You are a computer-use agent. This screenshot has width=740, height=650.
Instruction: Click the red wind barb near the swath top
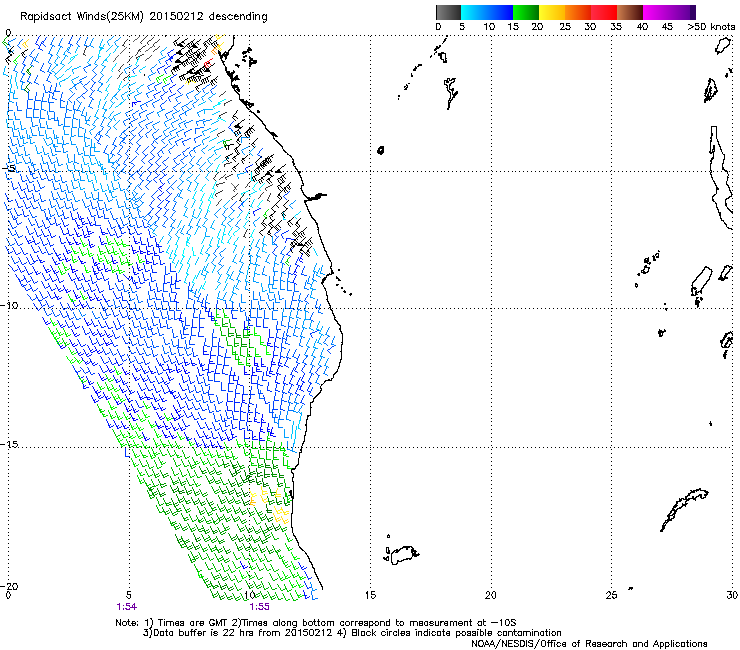click(x=207, y=64)
